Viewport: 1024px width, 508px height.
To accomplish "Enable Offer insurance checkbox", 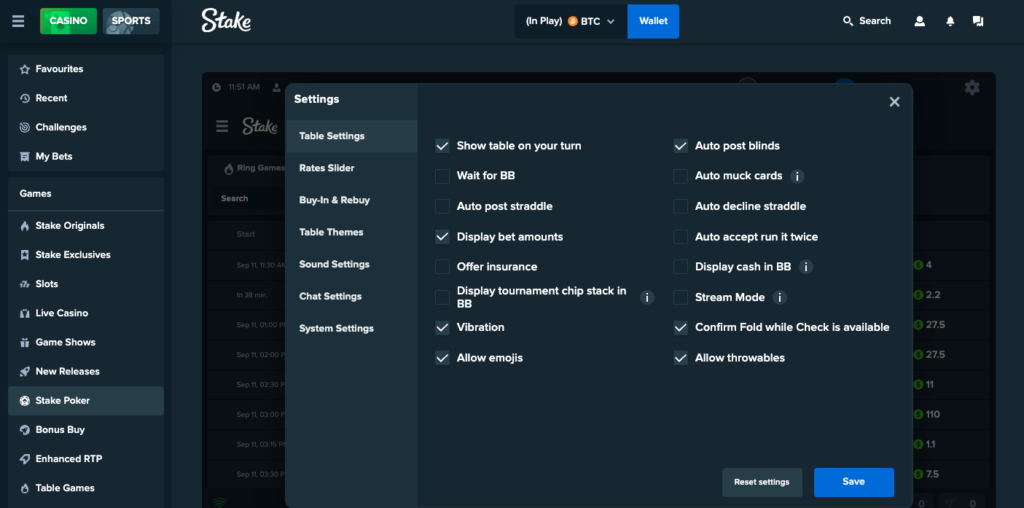I will [442, 266].
